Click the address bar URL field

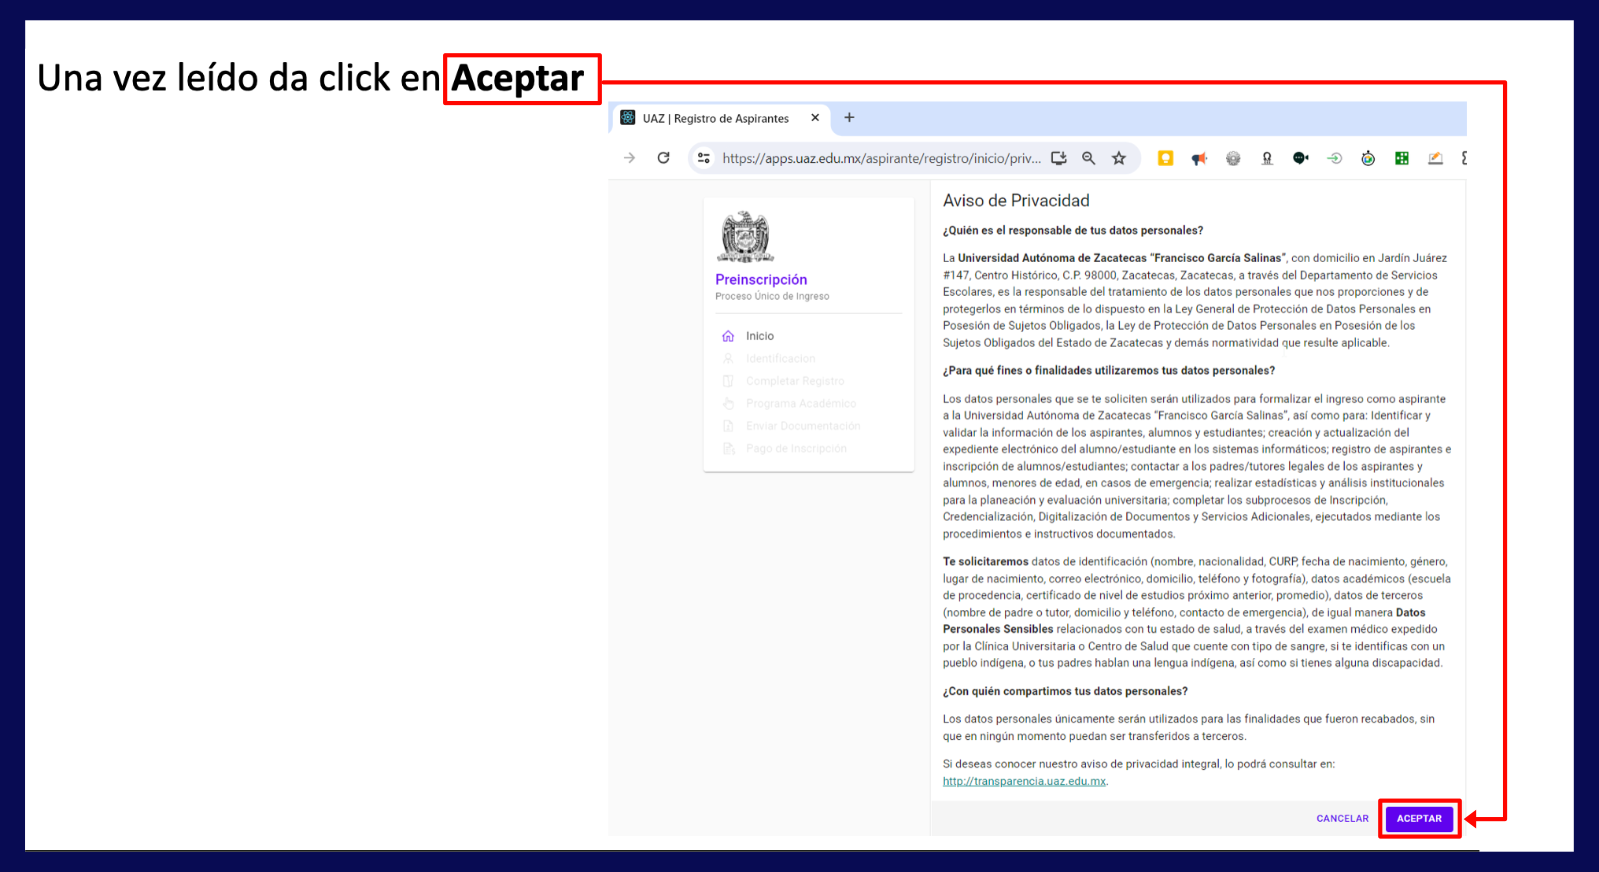880,158
